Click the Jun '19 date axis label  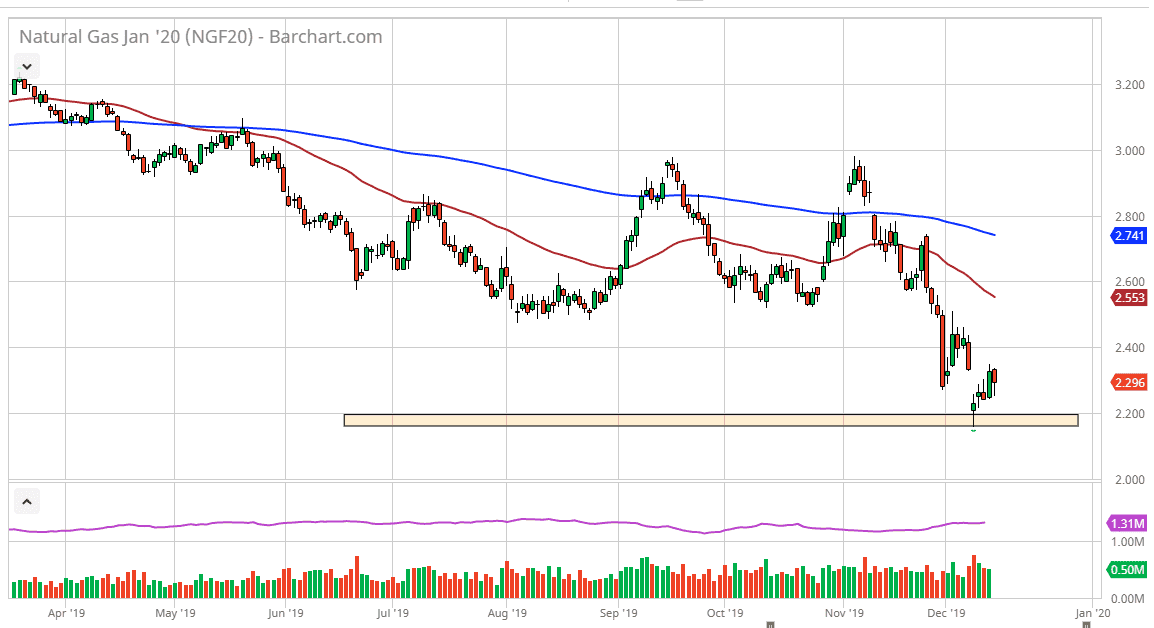point(286,613)
